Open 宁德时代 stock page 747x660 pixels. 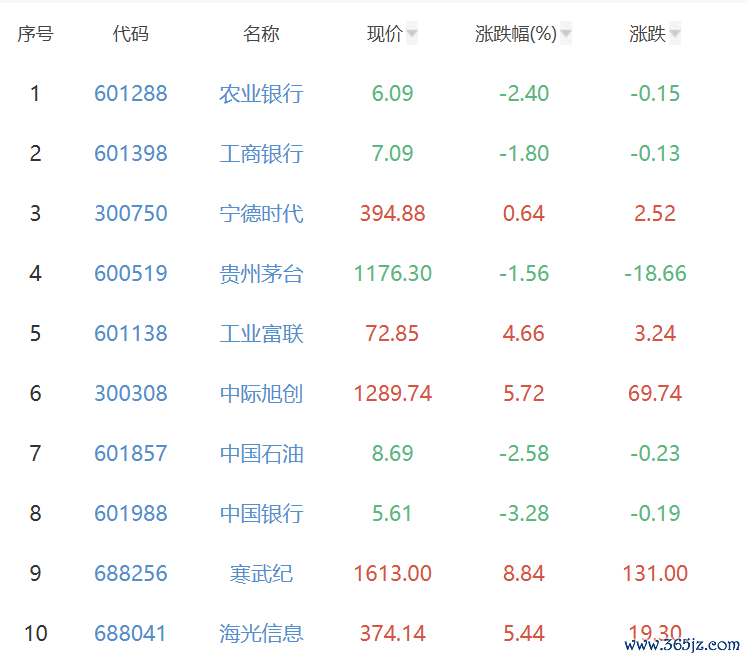(261, 213)
